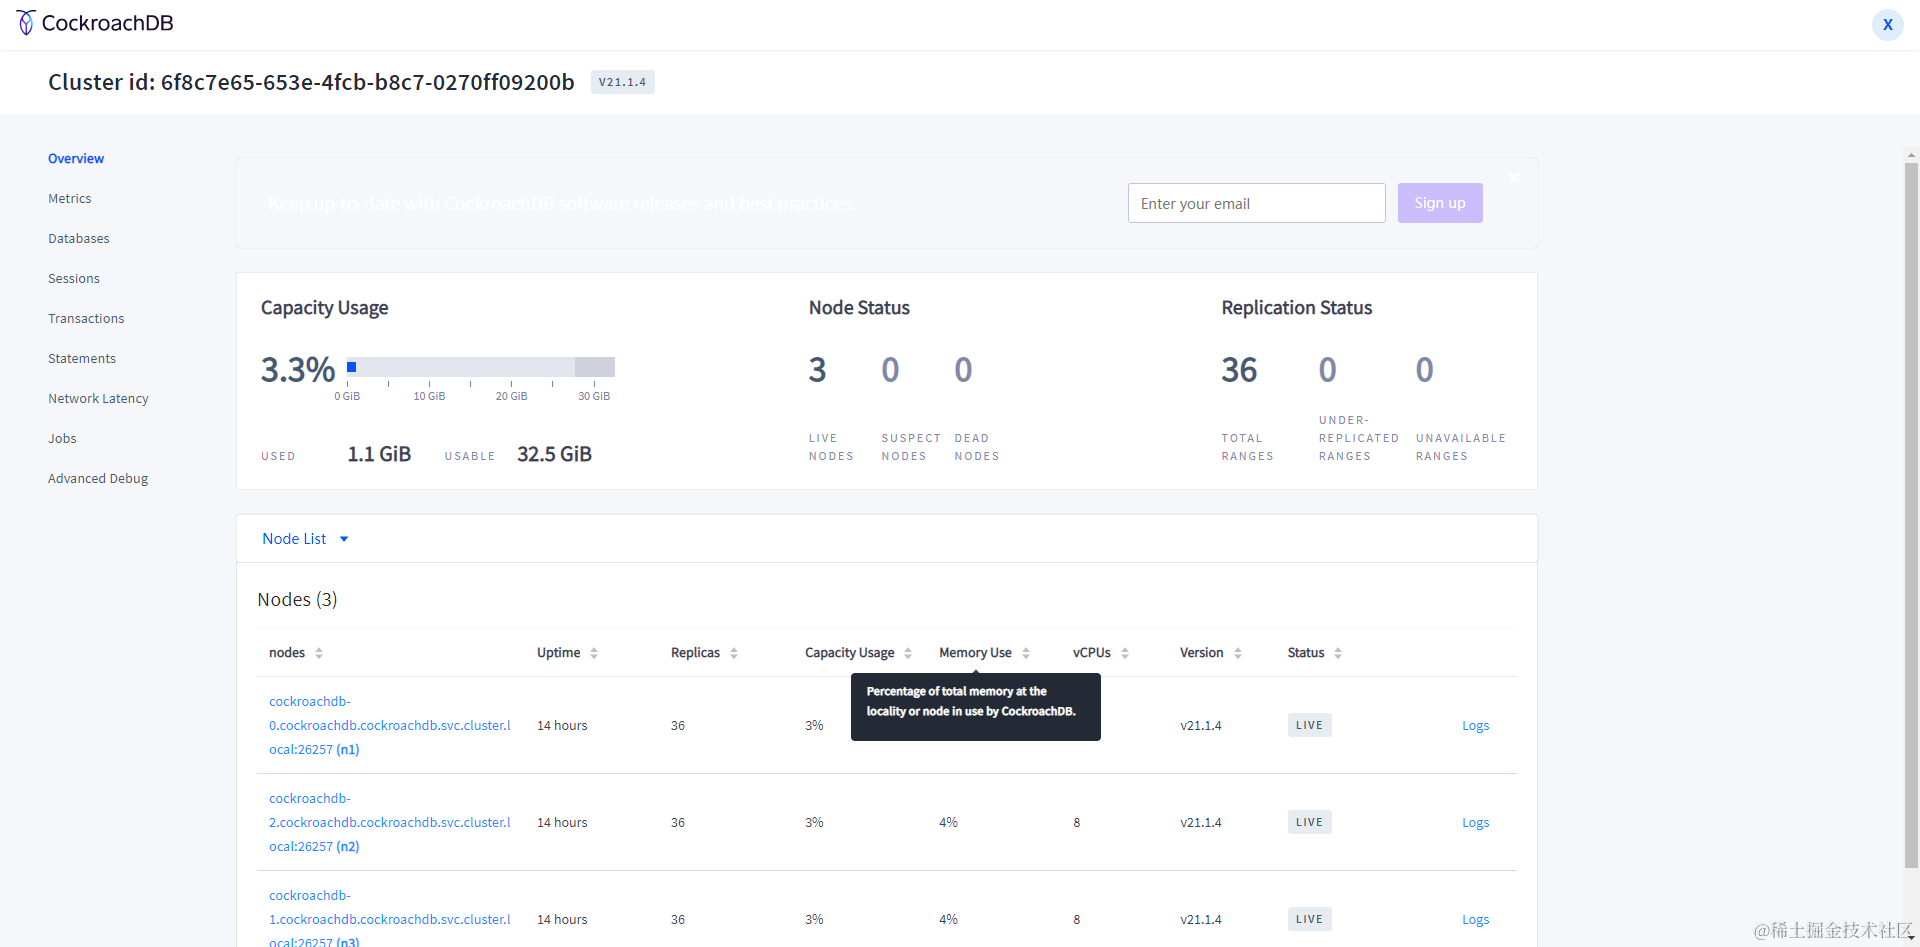The height and width of the screenshot is (947, 1920).
Task: Click the 3 live nodes count
Action: (x=818, y=370)
